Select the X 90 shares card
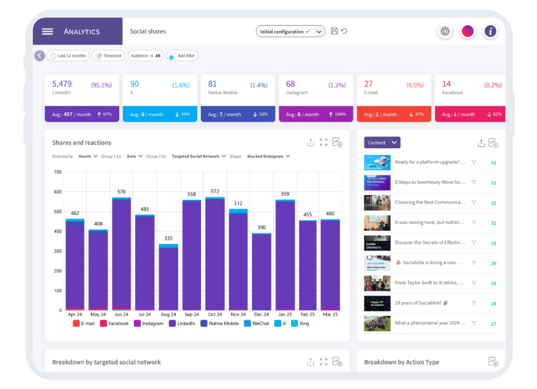This screenshot has width=537, height=389. tap(160, 98)
